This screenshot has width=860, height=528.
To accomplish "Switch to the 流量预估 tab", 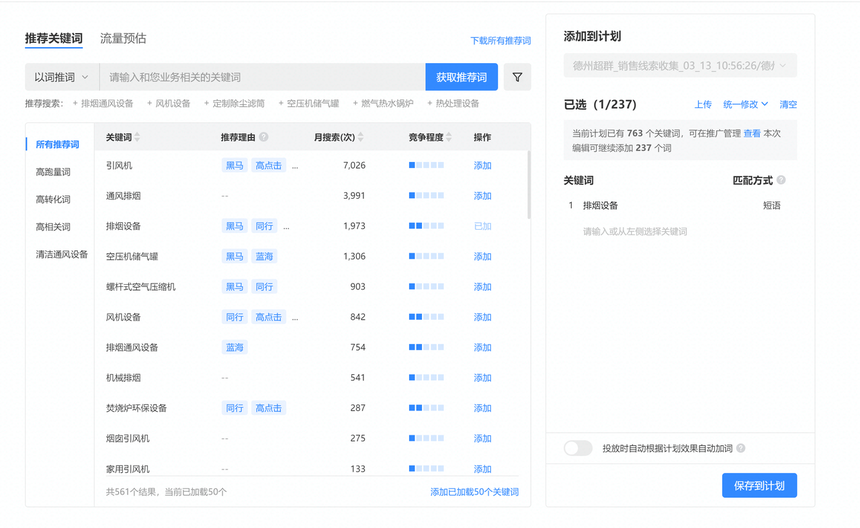I will coord(123,39).
